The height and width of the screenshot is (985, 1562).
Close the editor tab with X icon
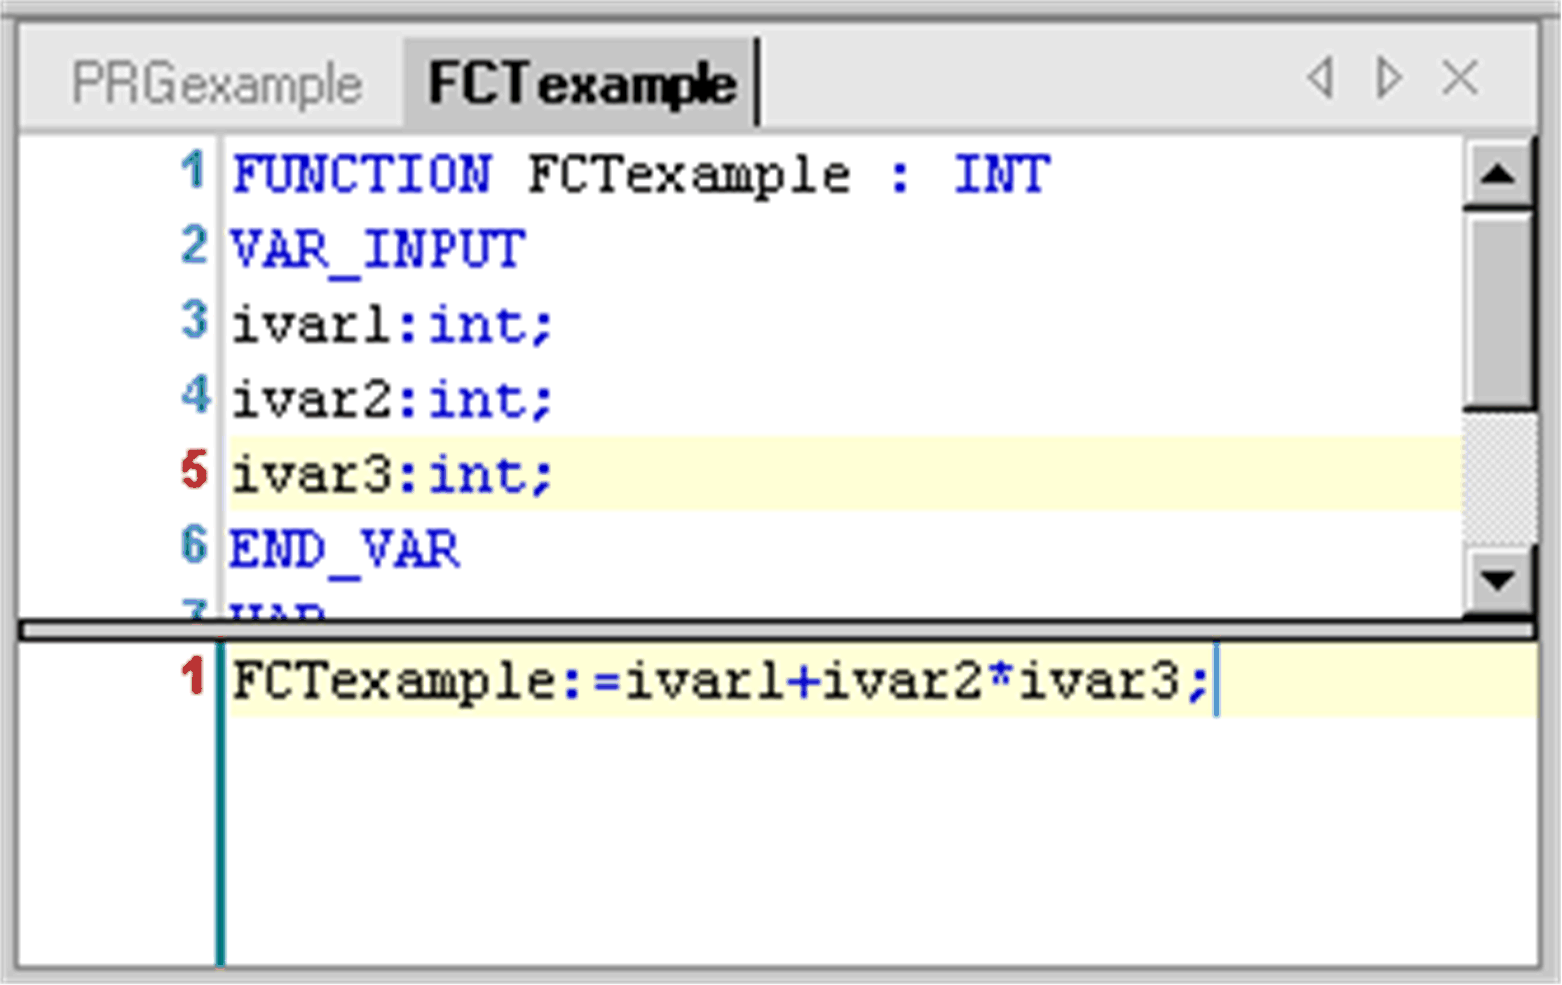(1460, 78)
